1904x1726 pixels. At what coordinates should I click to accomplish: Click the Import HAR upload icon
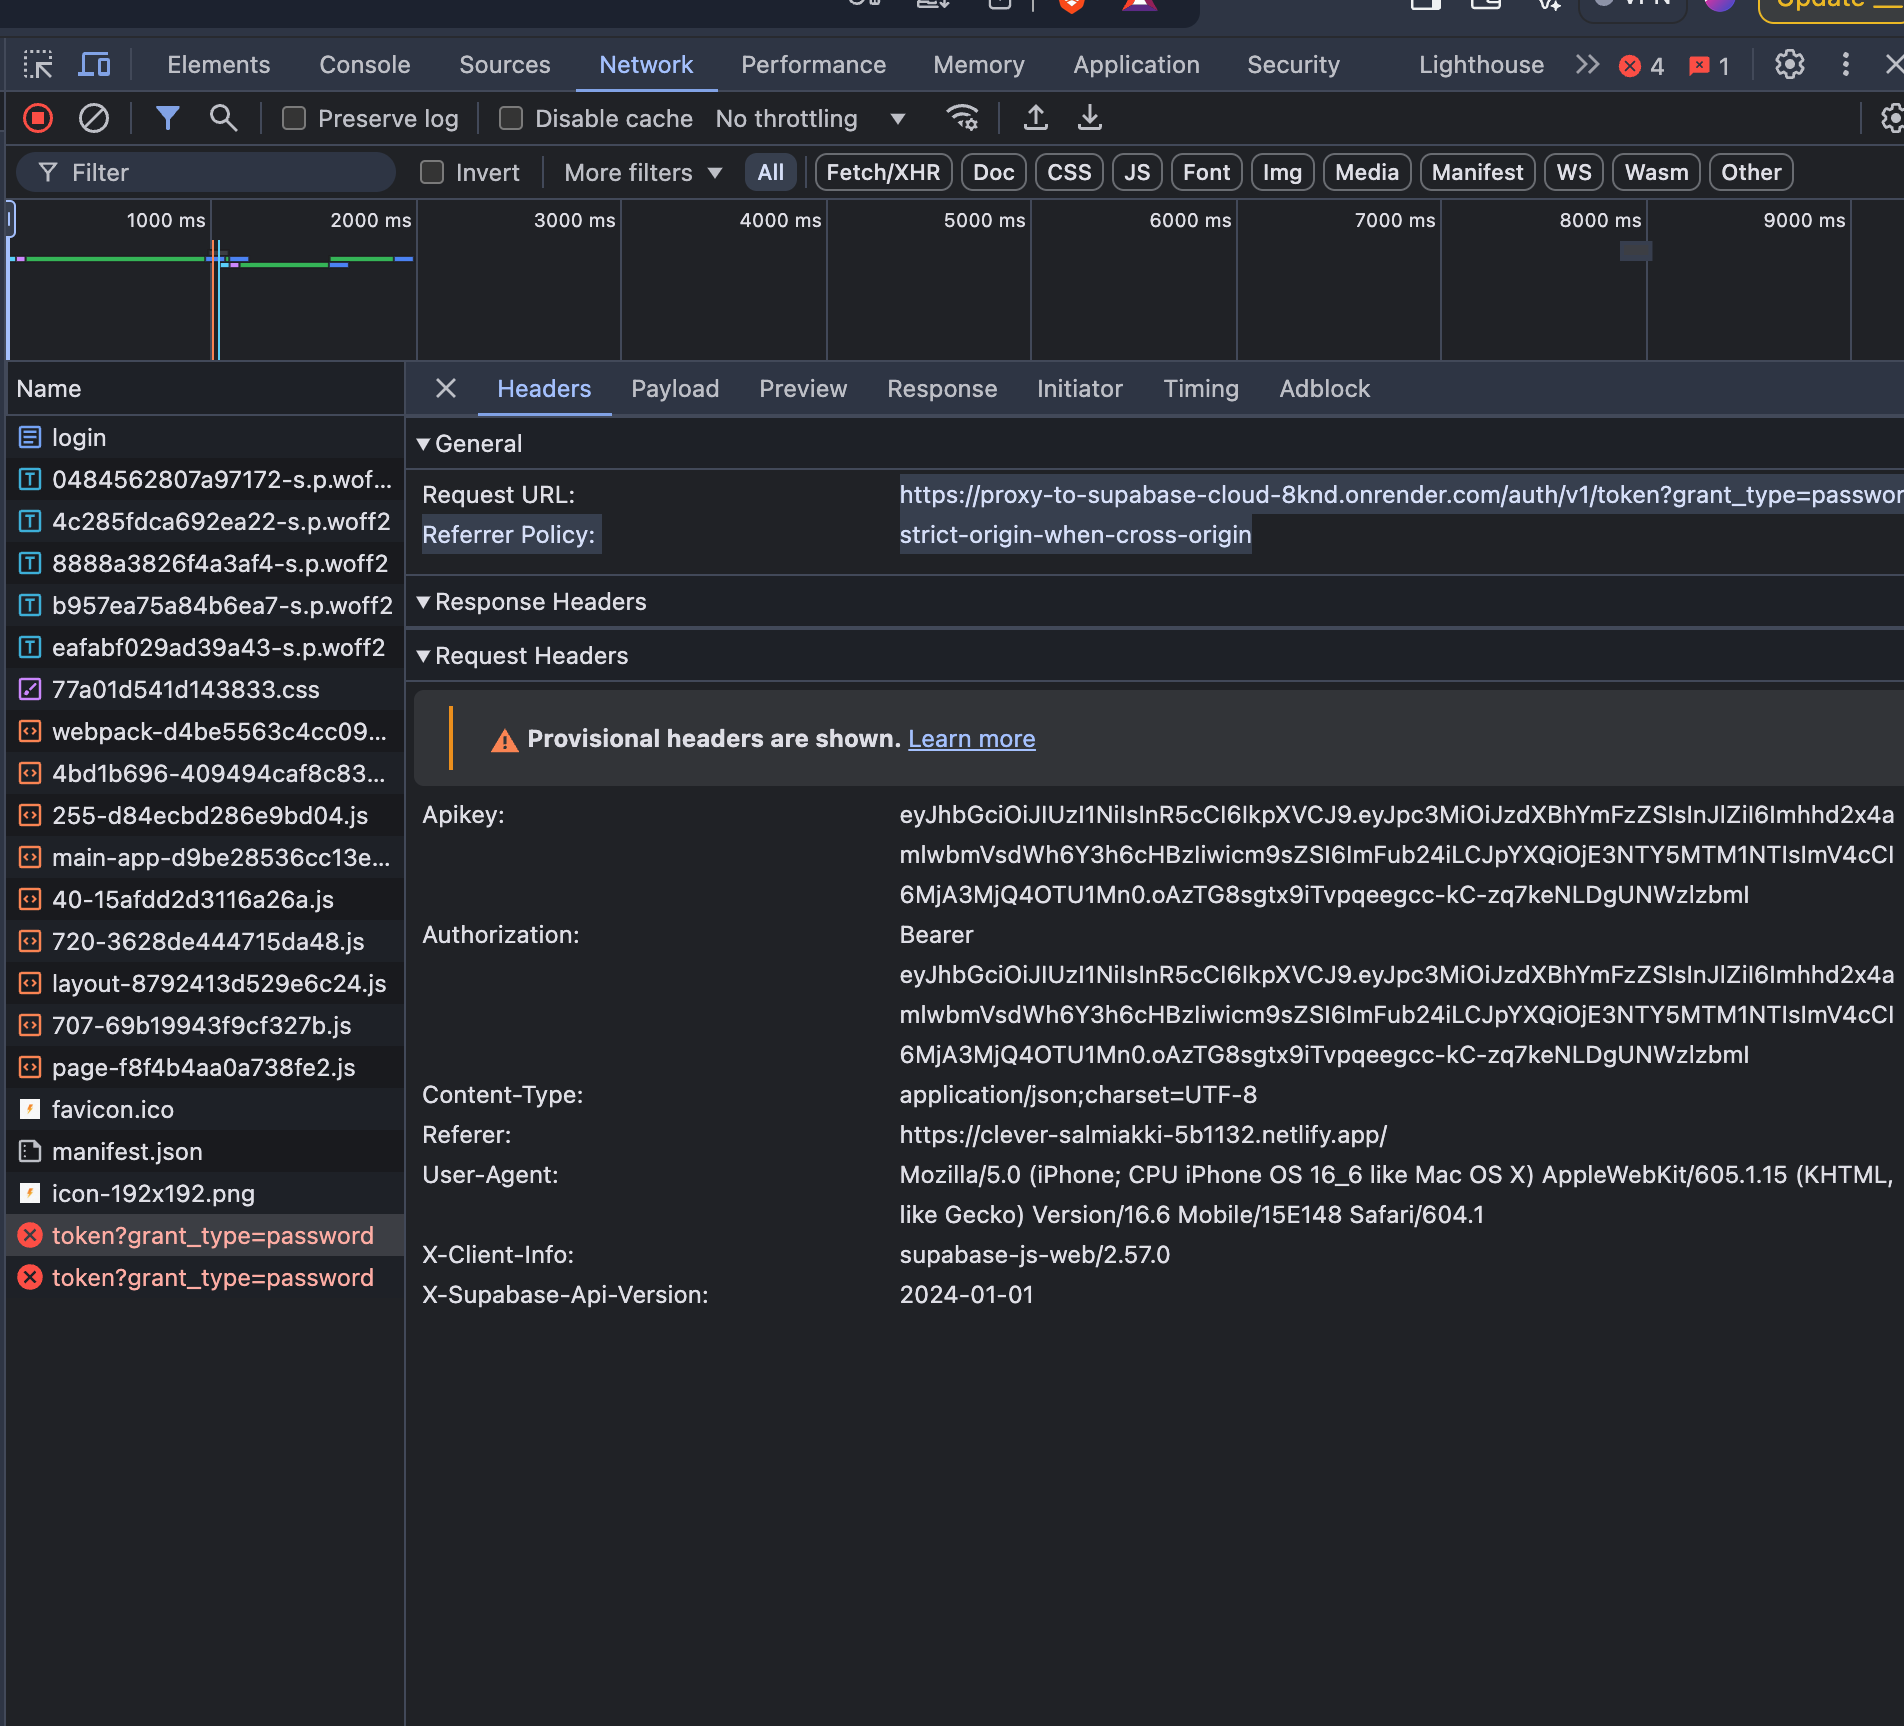coord(1036,119)
